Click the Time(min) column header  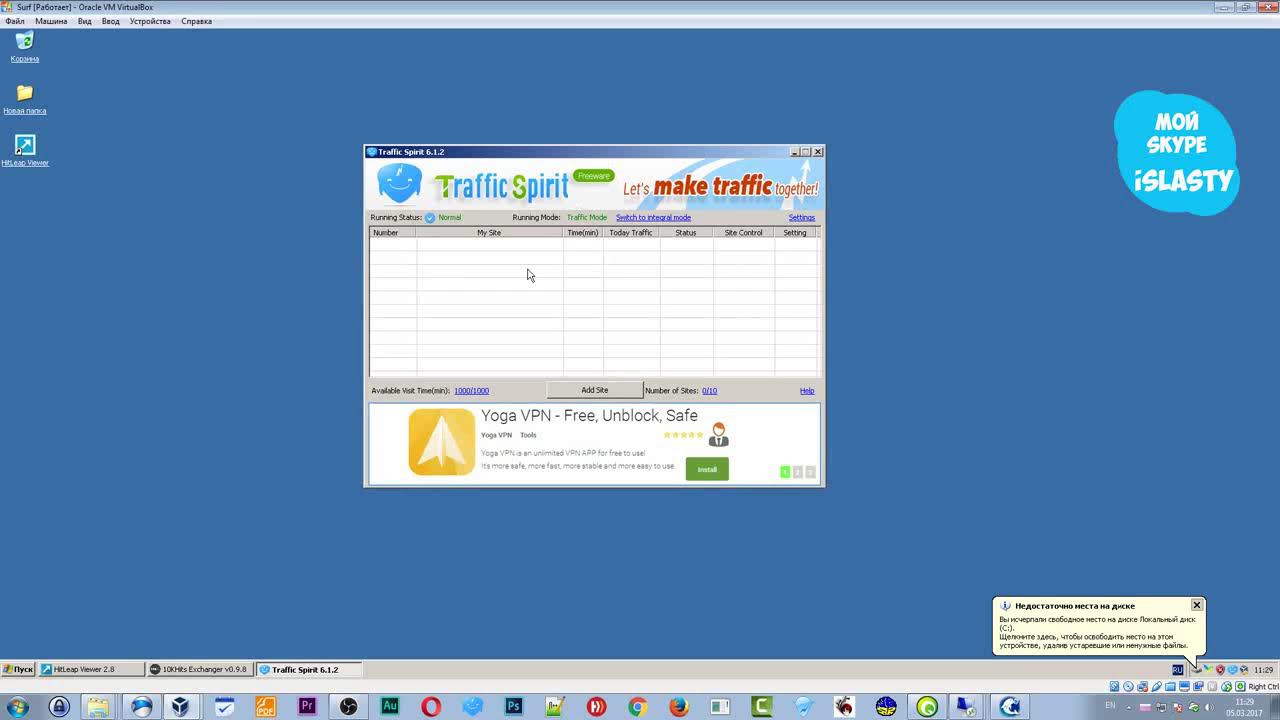tap(583, 232)
